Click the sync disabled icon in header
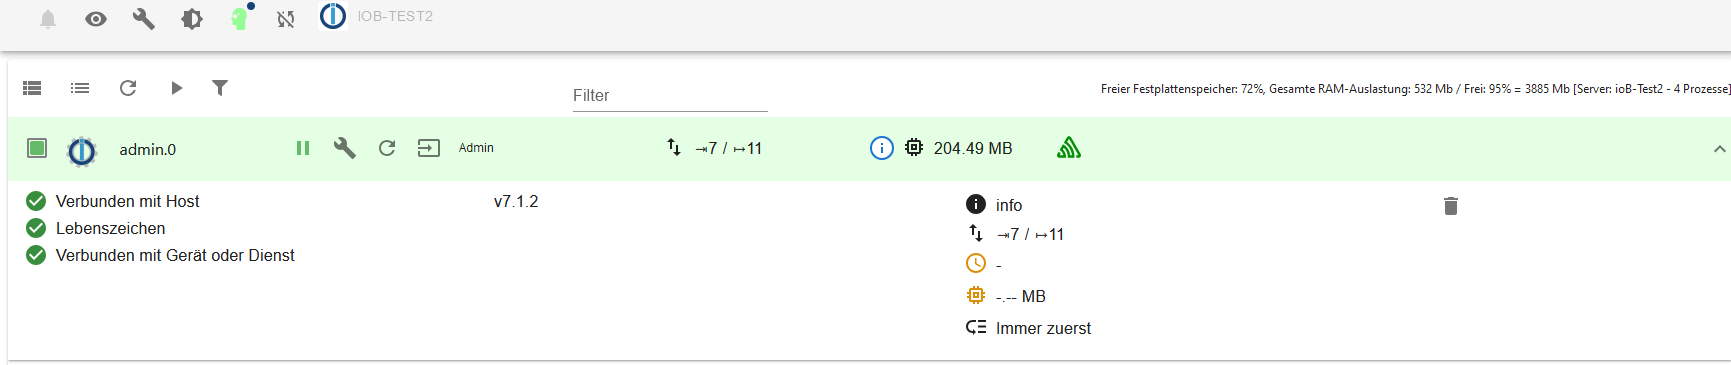The height and width of the screenshot is (365, 1731). coord(286,19)
